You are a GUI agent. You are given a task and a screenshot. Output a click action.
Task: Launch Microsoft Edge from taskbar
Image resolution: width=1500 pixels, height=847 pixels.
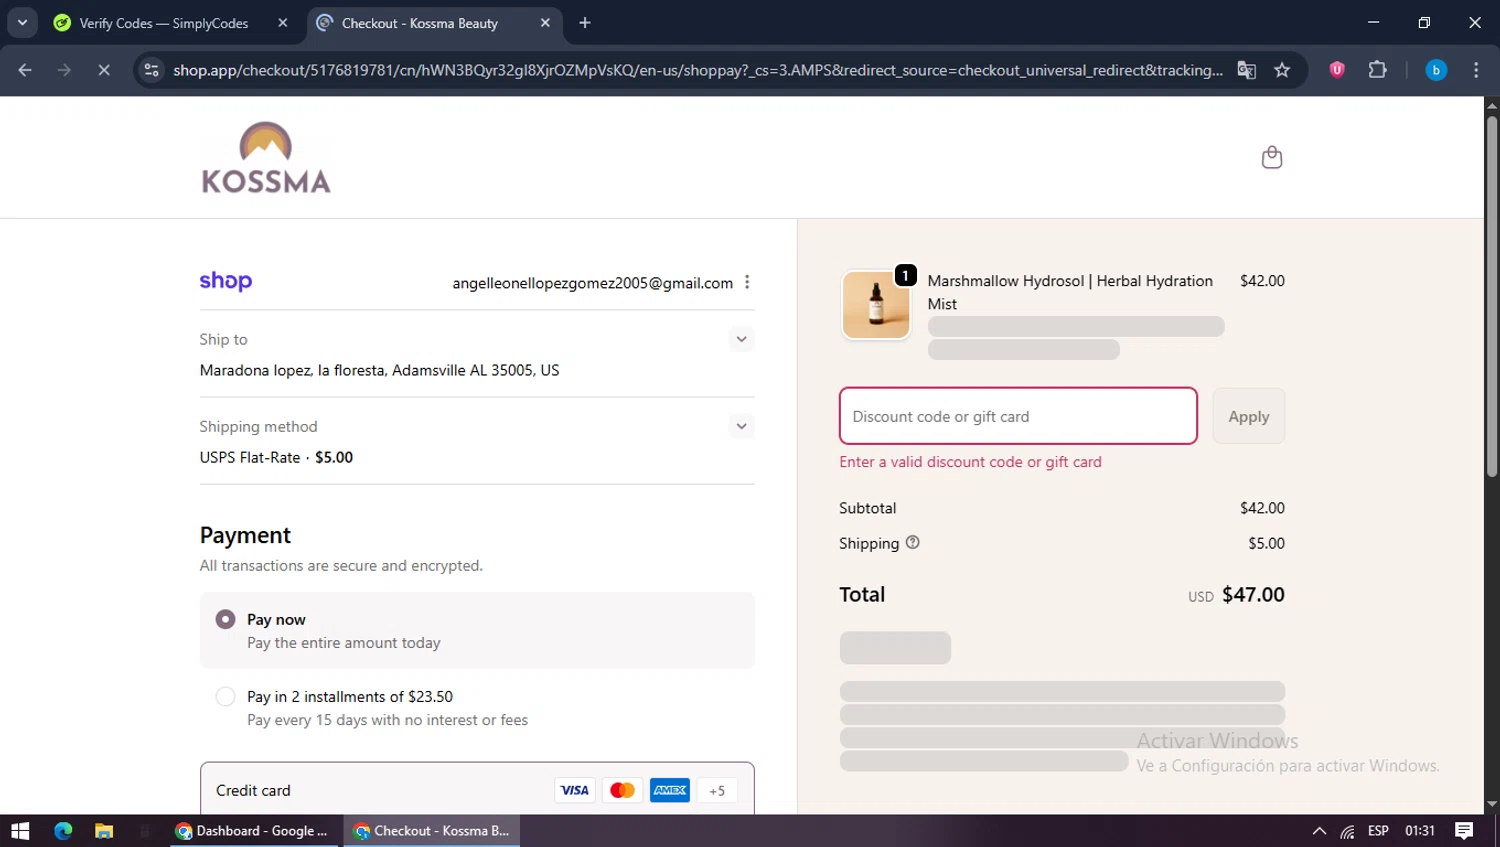[63, 831]
